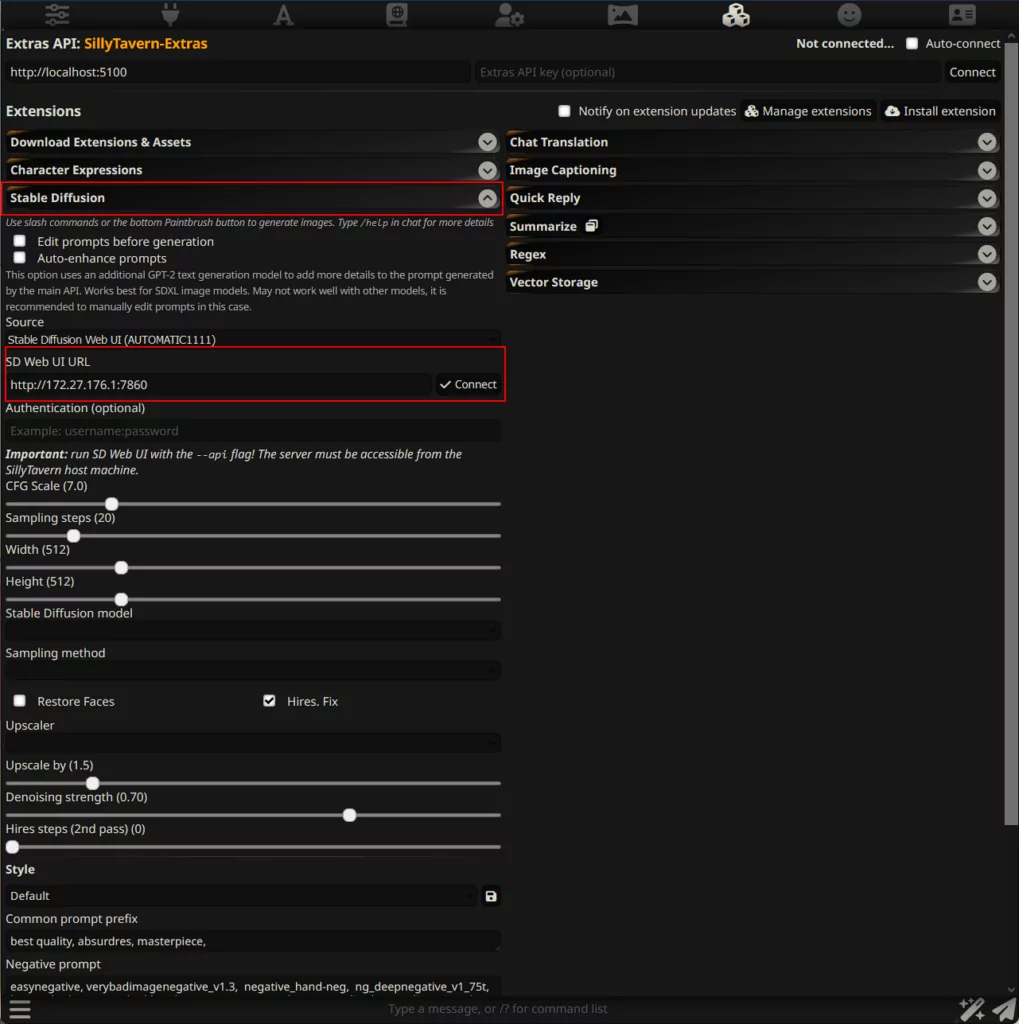The image size is (1019, 1024).
Task: Click the Extras API key field
Action: click(x=707, y=72)
